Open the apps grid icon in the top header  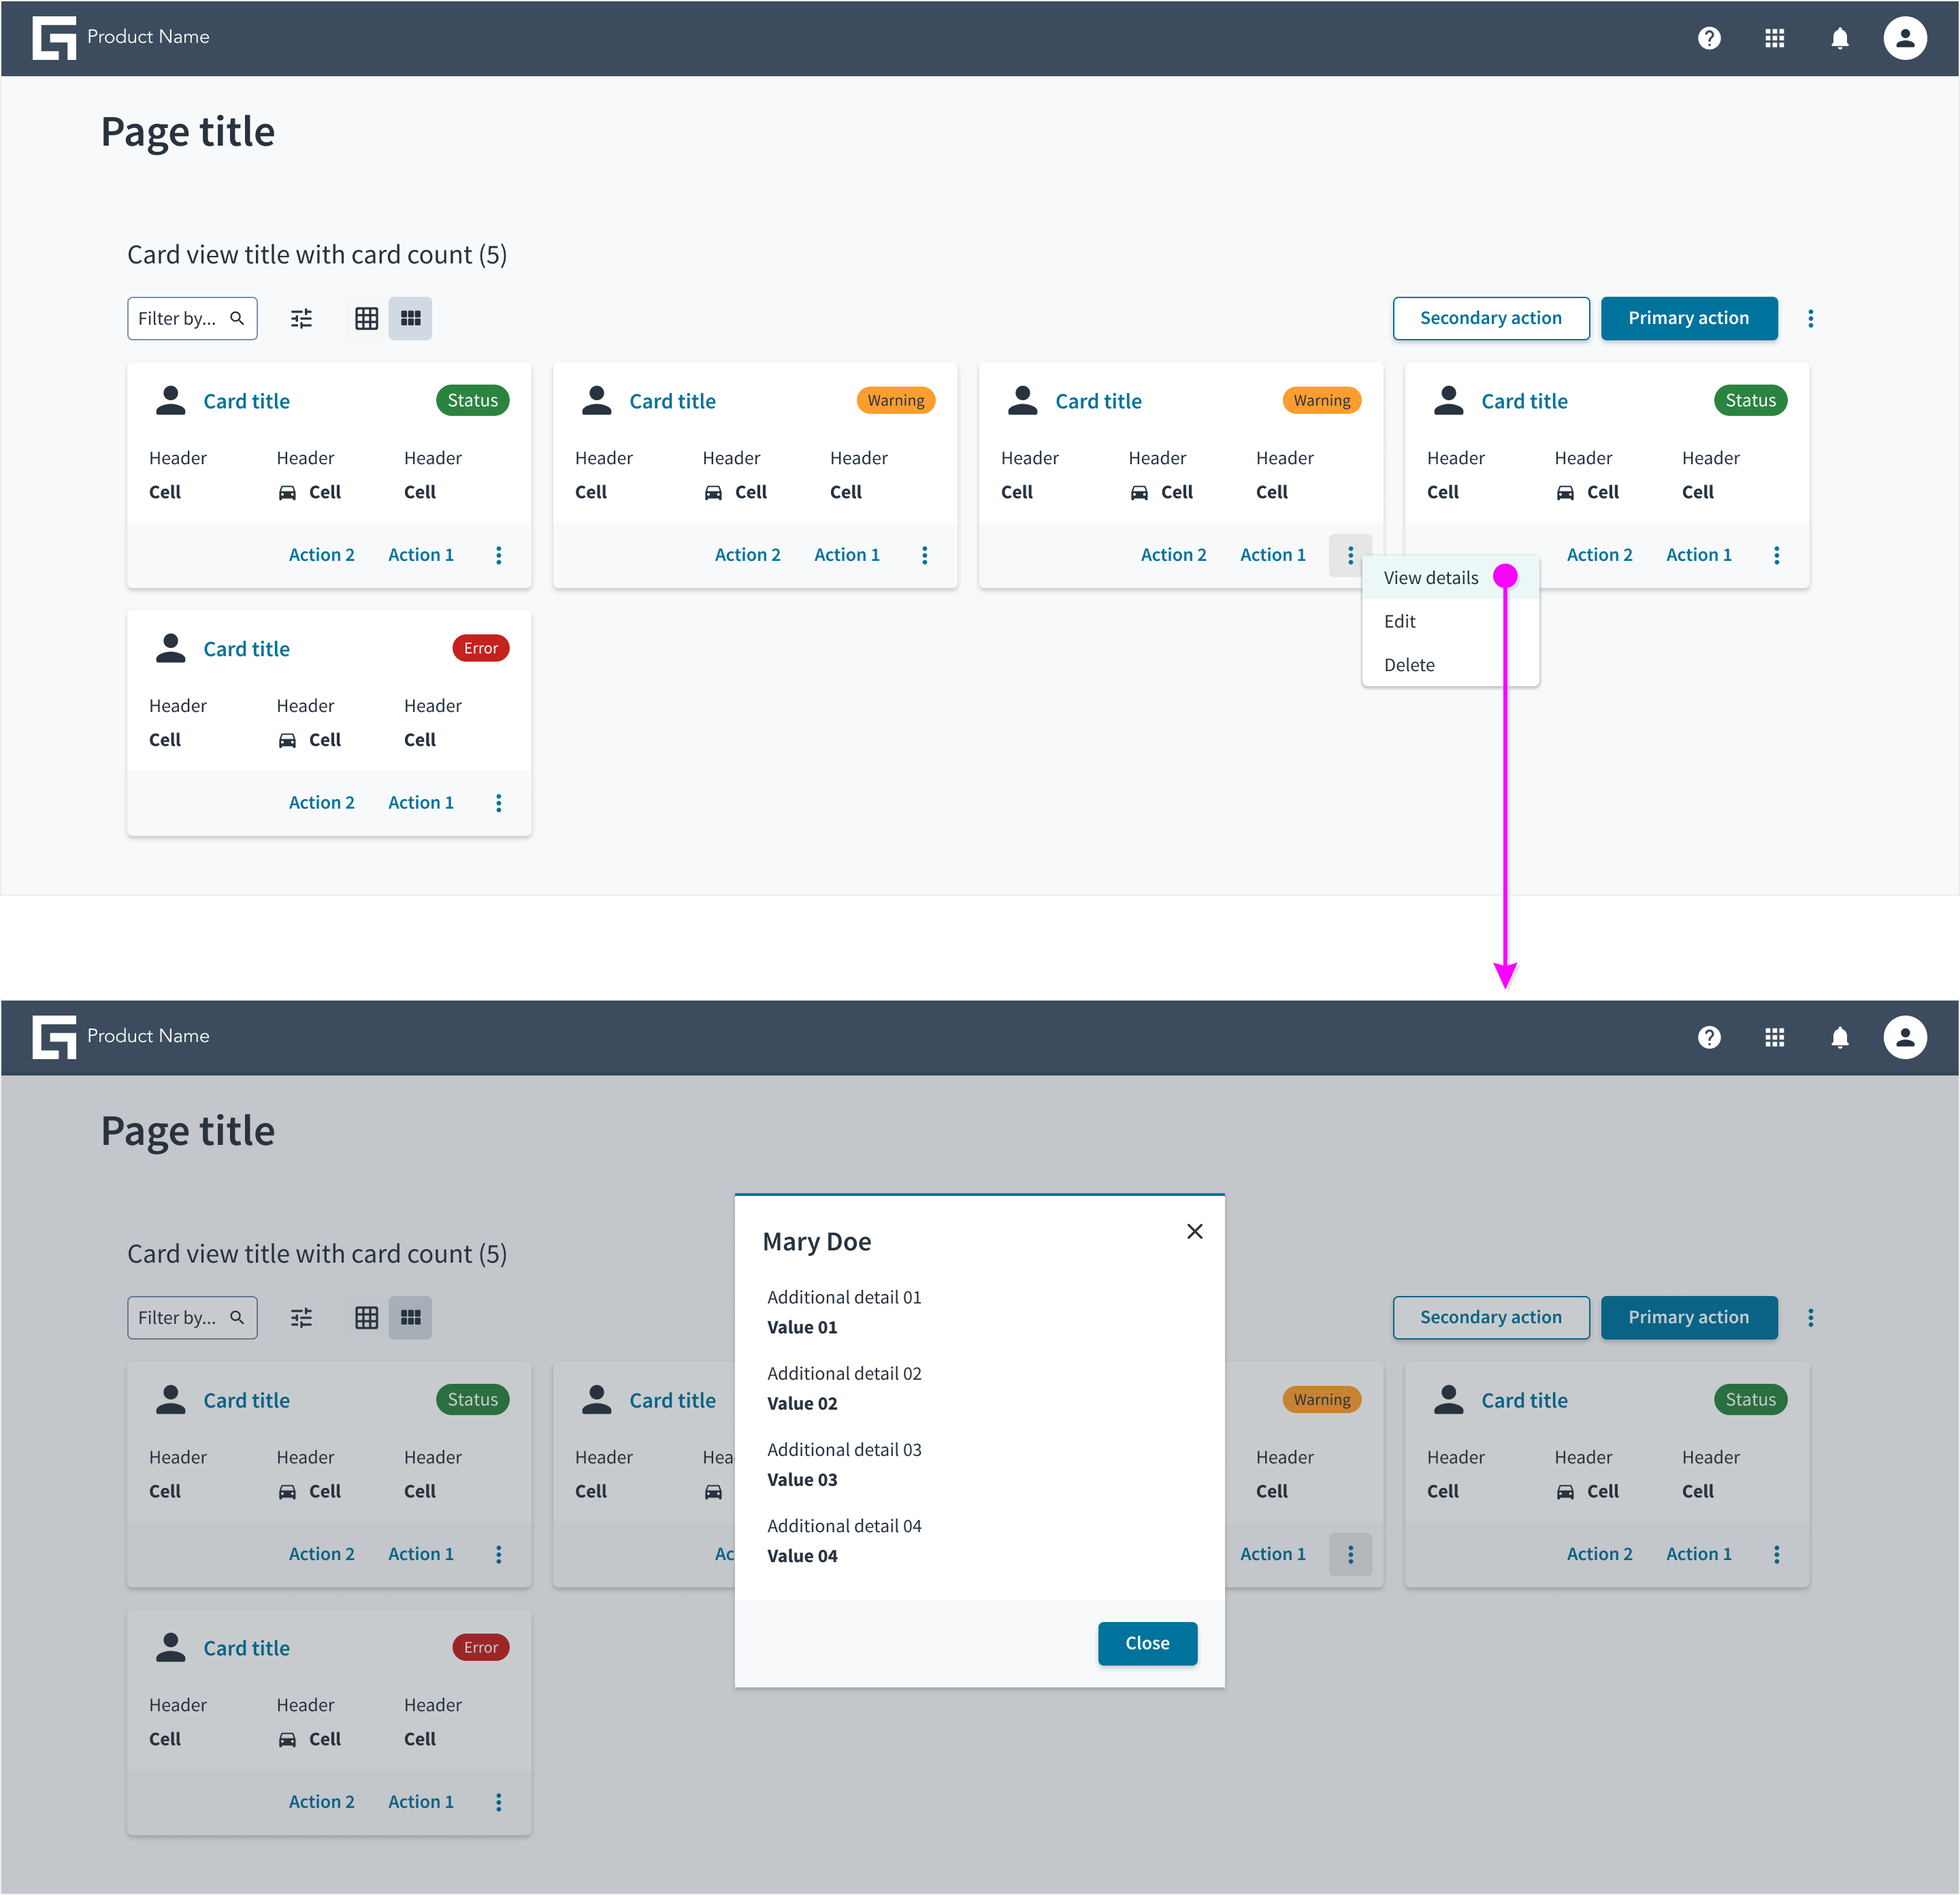(x=1774, y=38)
